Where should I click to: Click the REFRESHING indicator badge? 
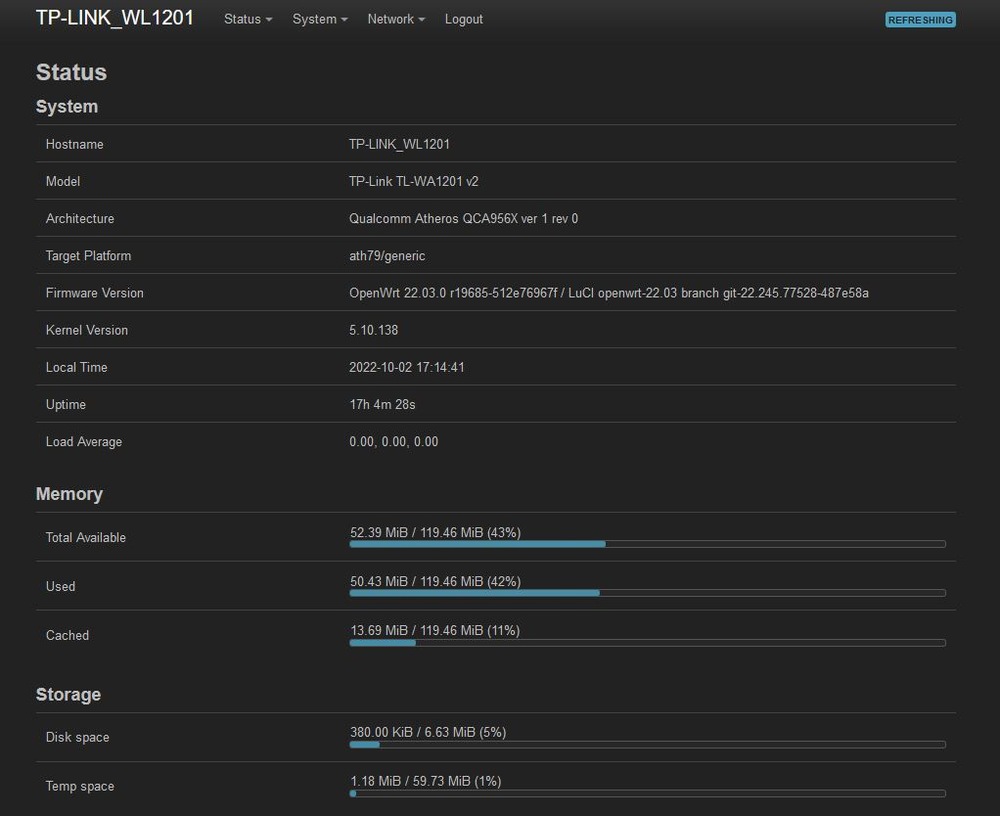[x=920, y=20]
